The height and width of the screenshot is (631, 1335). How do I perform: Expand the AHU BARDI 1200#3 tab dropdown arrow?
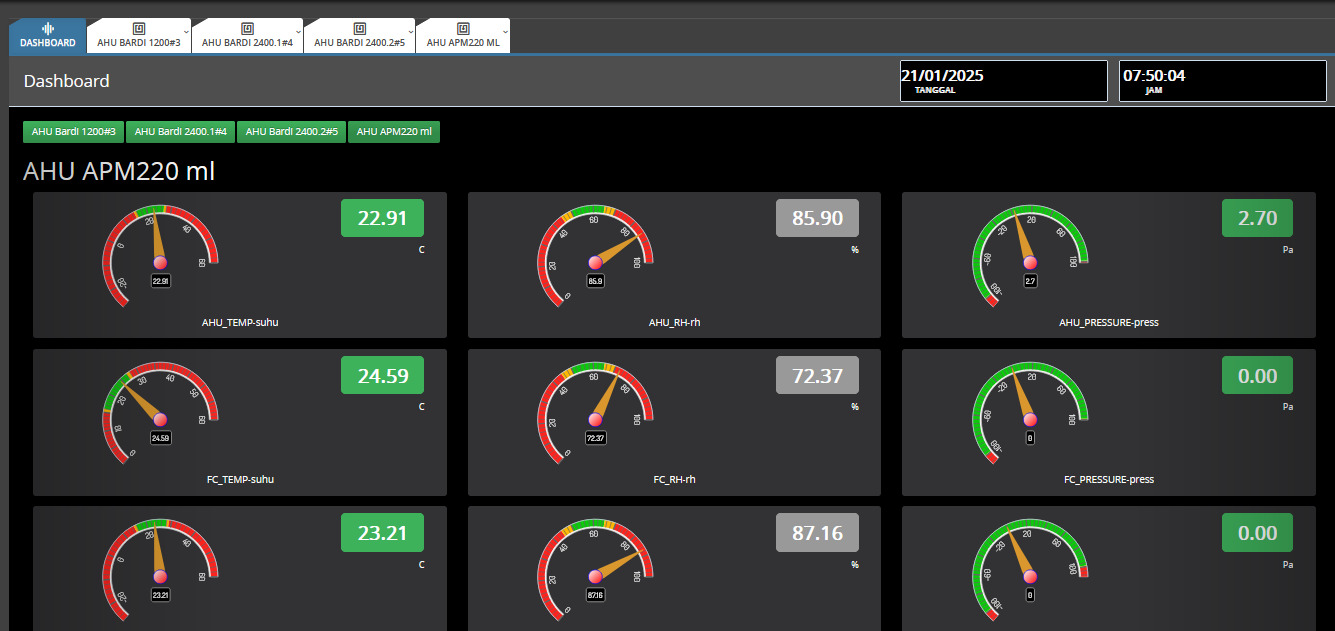pyautogui.click(x=187, y=32)
